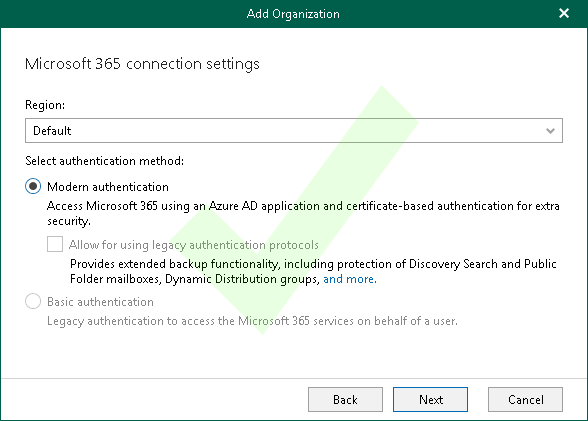Open the Region dropdown
Image resolution: width=588 pixels, height=421 pixels.
pyautogui.click(x=294, y=130)
